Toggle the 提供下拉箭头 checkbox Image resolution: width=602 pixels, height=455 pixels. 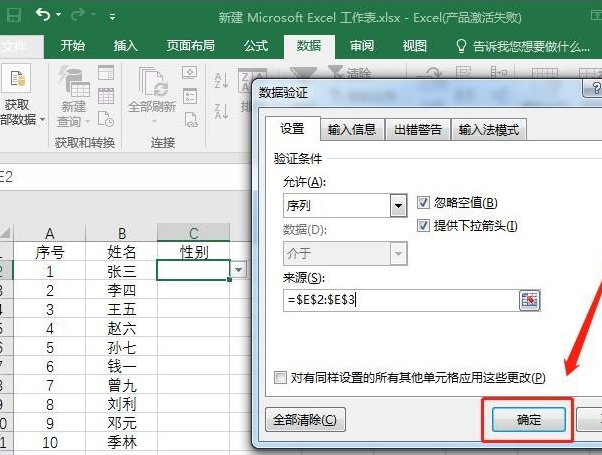423,225
